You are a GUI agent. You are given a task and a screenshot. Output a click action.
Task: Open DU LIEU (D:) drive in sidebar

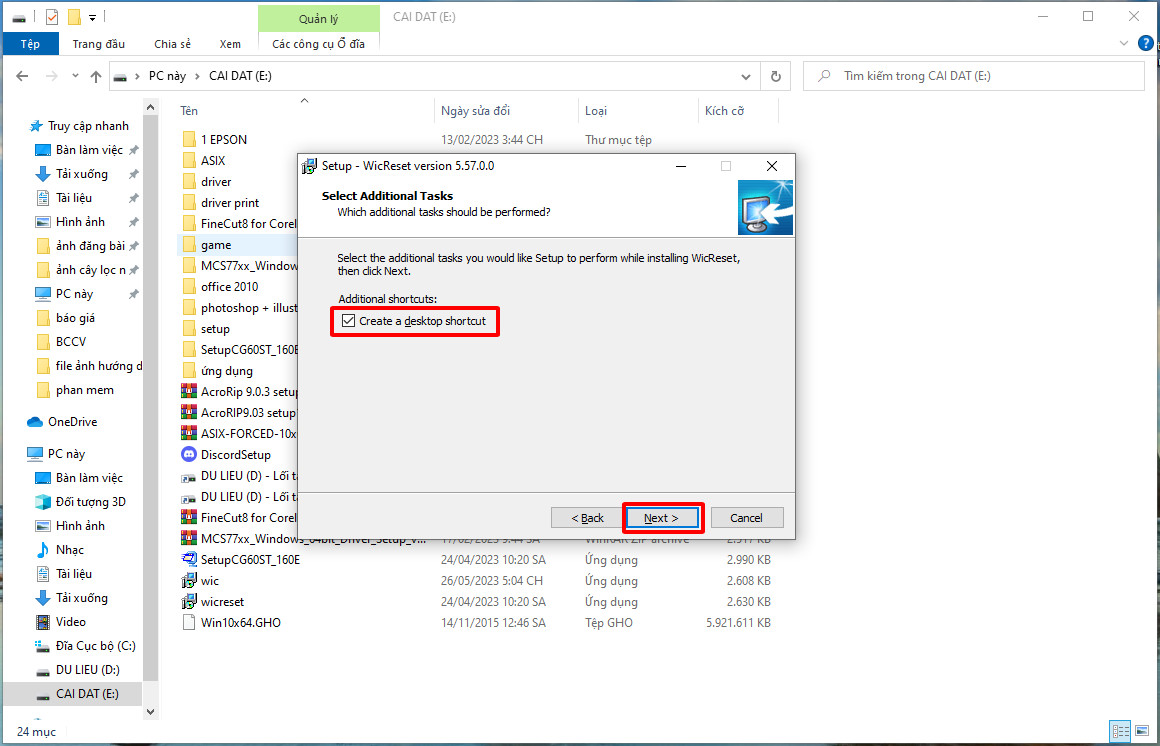[87, 670]
